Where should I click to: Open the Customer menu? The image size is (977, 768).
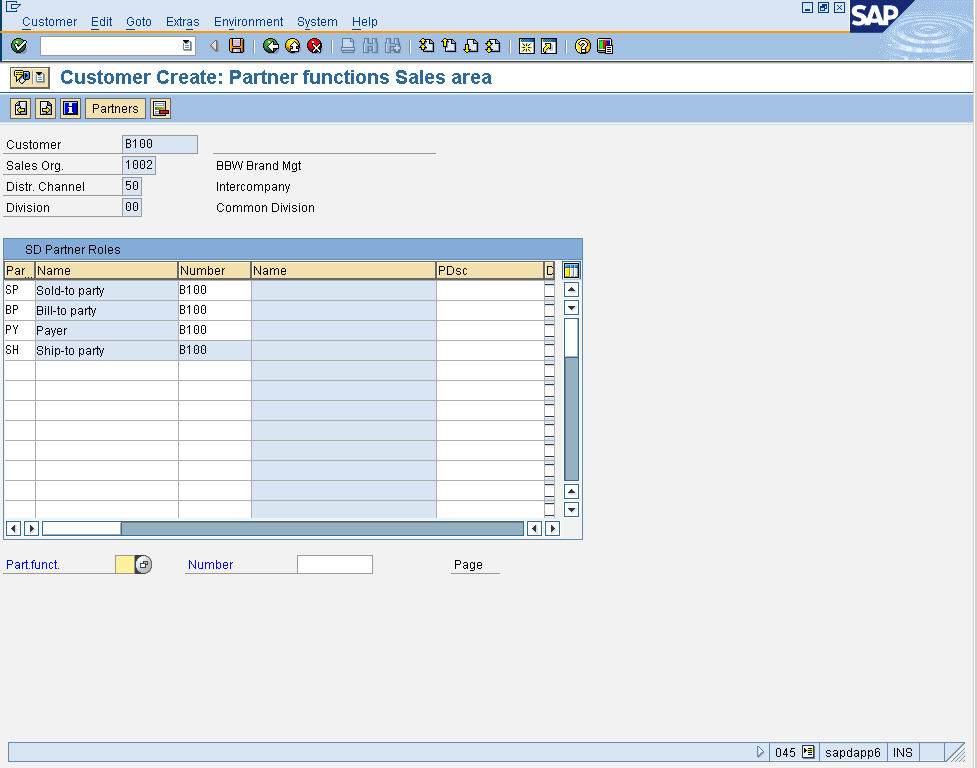49,22
